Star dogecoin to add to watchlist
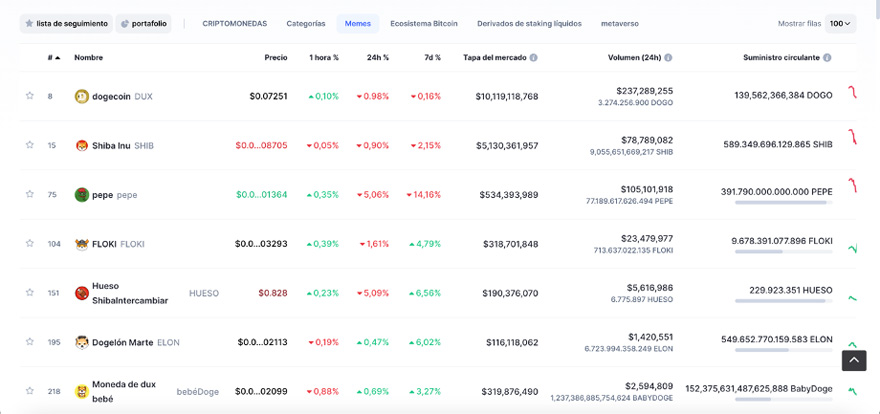Viewport: 880px width, 414px height. 30,96
